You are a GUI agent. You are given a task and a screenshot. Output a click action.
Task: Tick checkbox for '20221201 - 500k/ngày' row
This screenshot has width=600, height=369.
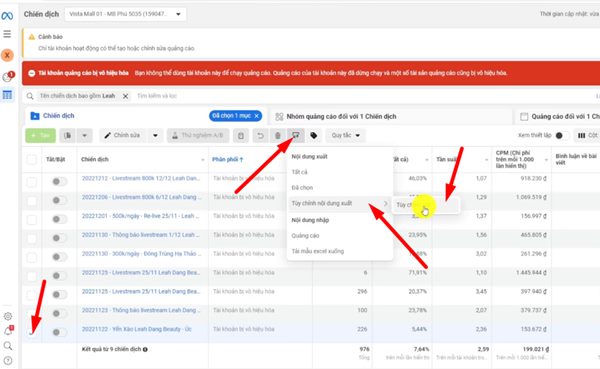(32, 219)
